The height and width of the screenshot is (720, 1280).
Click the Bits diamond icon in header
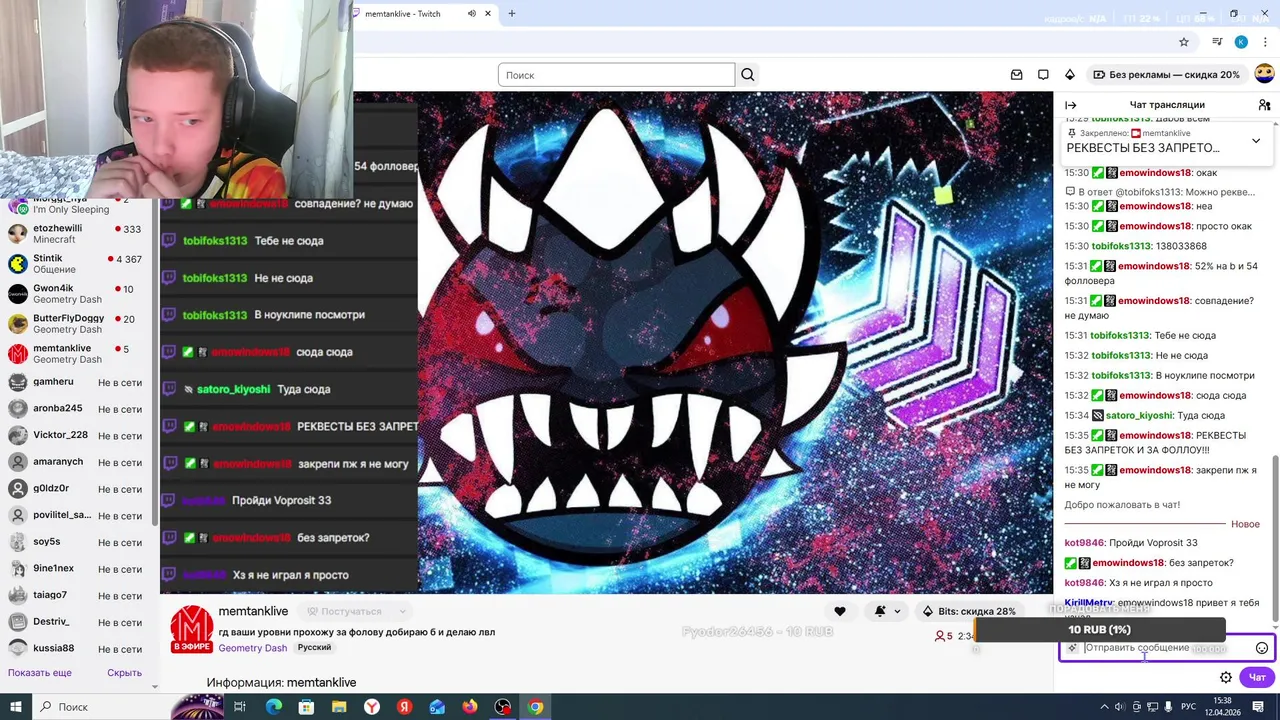(x=1069, y=75)
